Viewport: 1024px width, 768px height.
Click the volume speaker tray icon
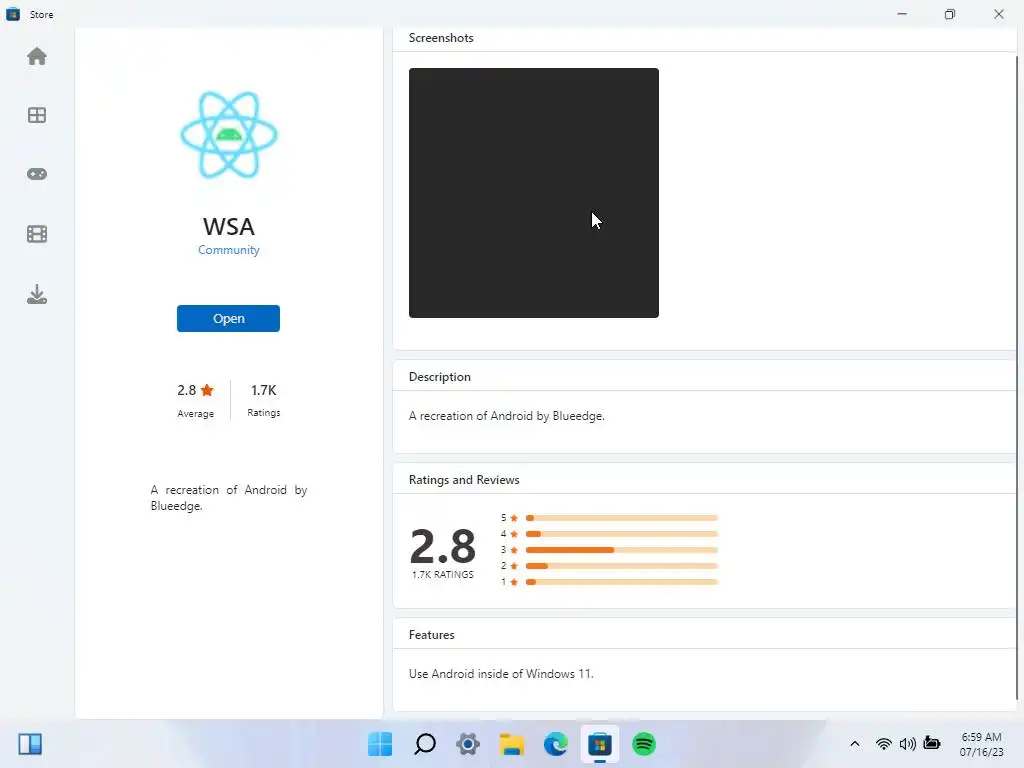tap(907, 744)
